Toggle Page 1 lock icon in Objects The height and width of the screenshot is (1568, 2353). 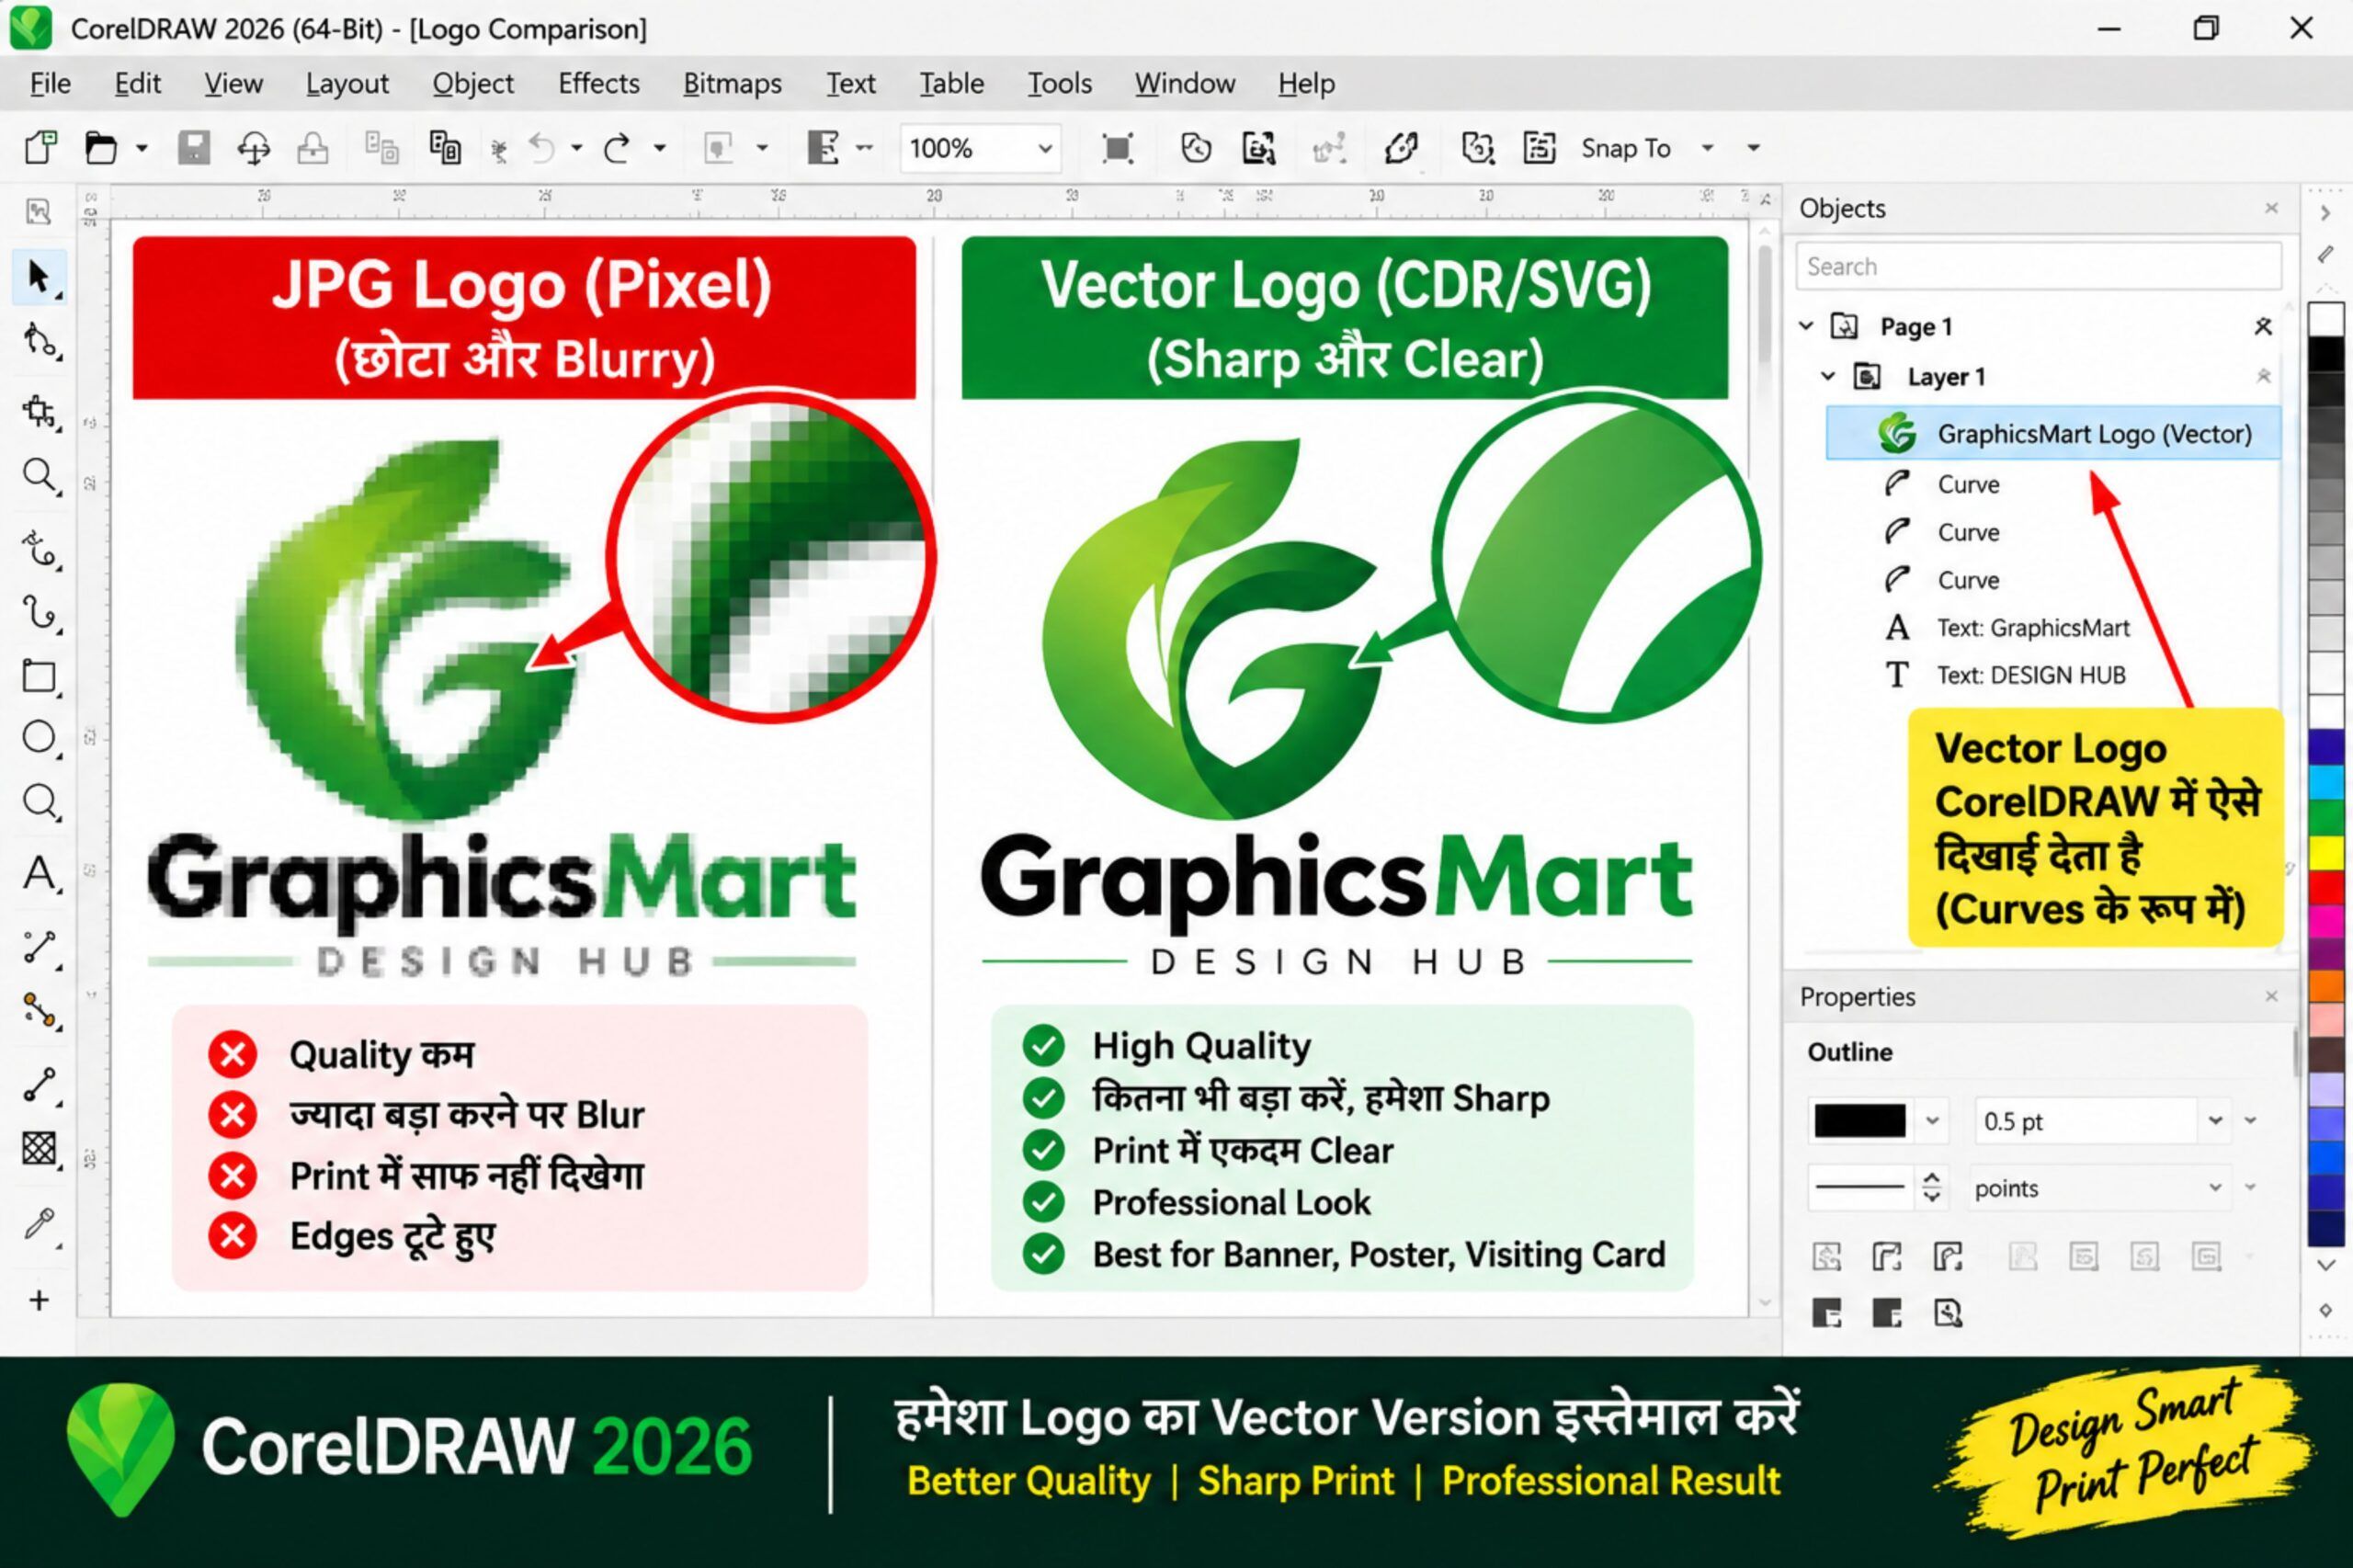coord(2263,326)
